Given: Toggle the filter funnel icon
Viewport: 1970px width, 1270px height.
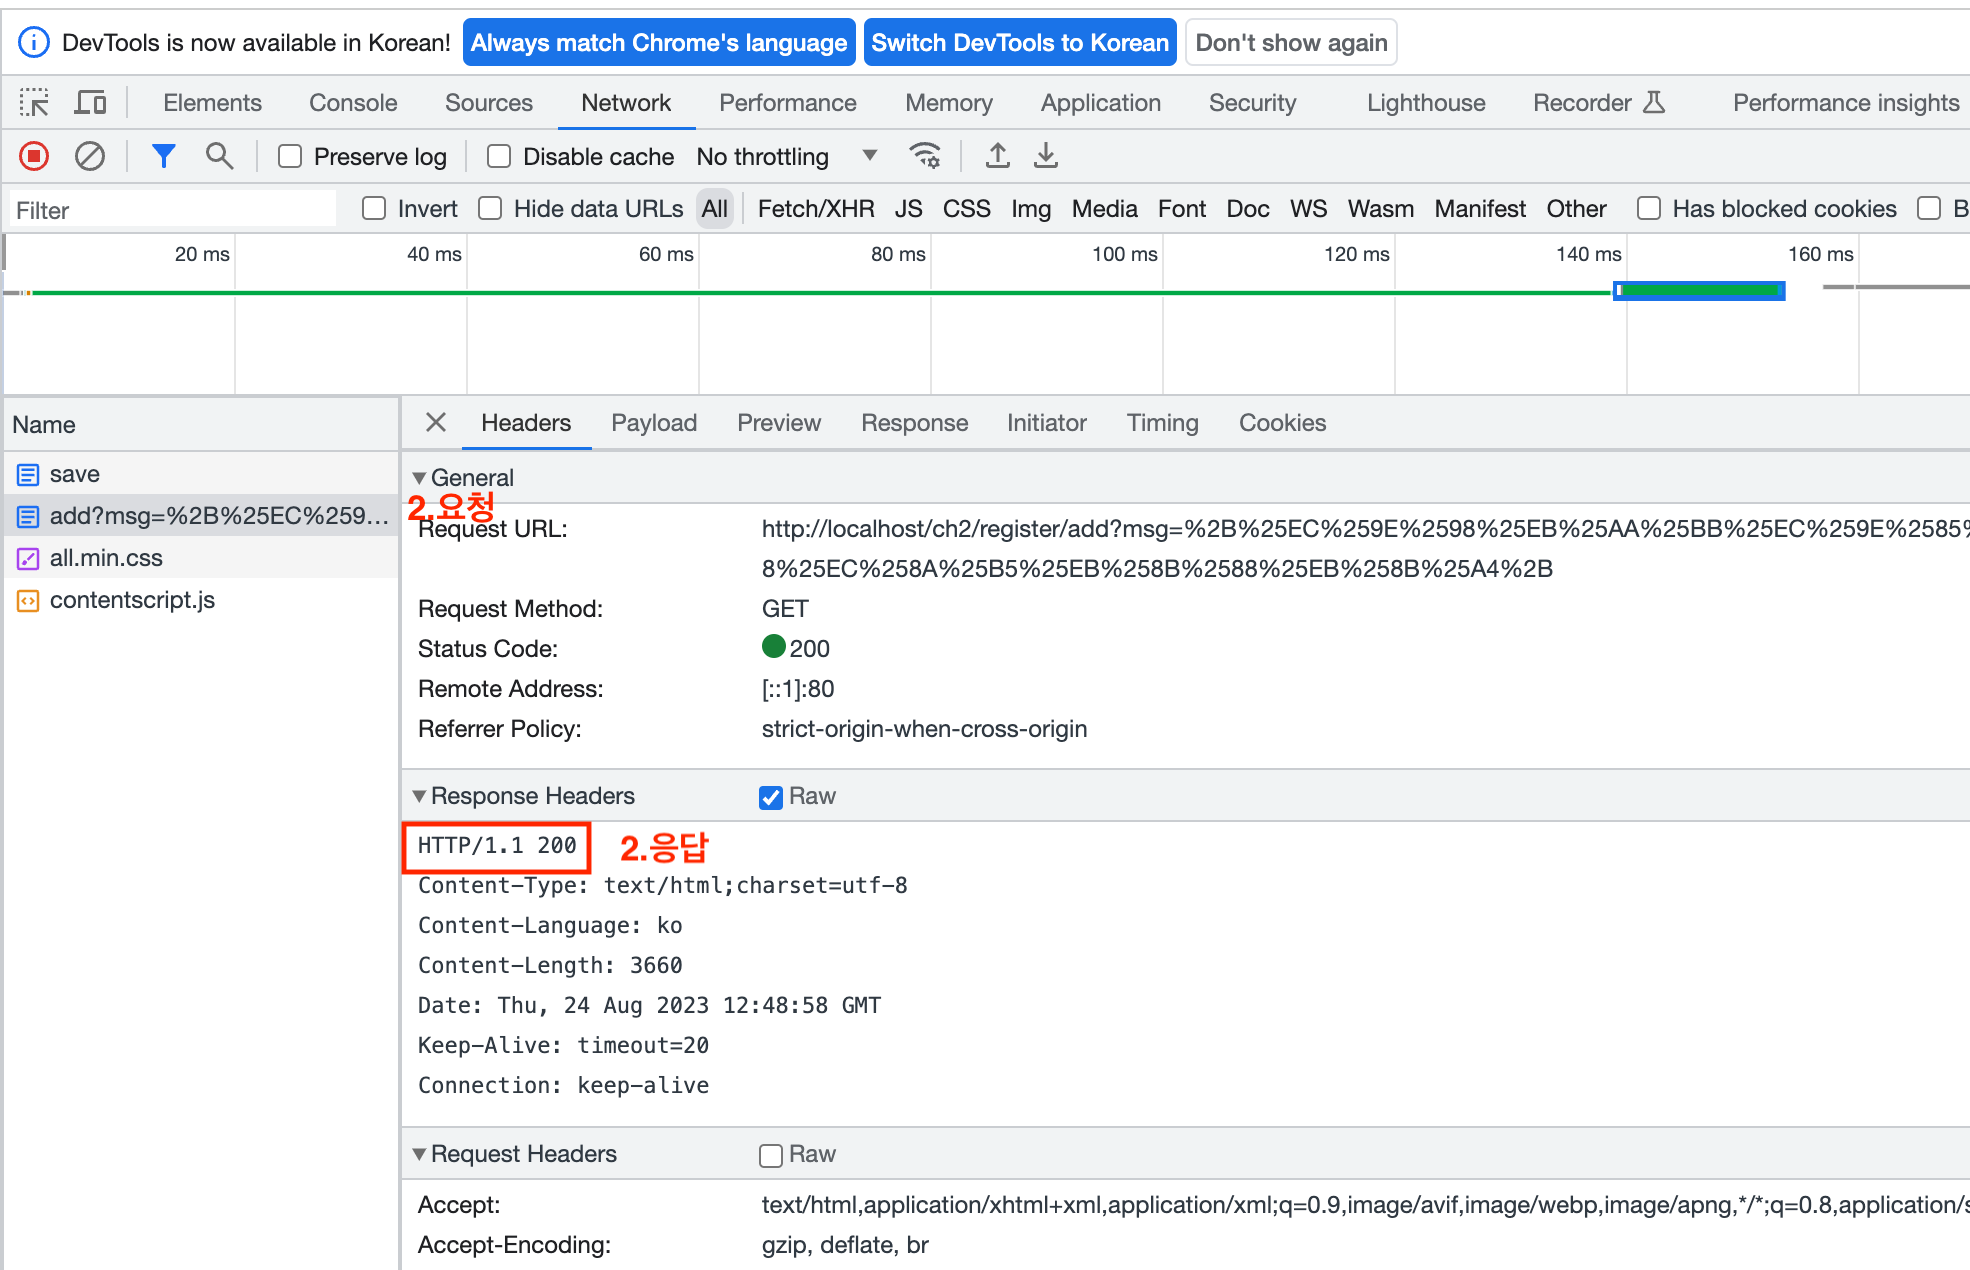Looking at the screenshot, I should (x=163, y=156).
